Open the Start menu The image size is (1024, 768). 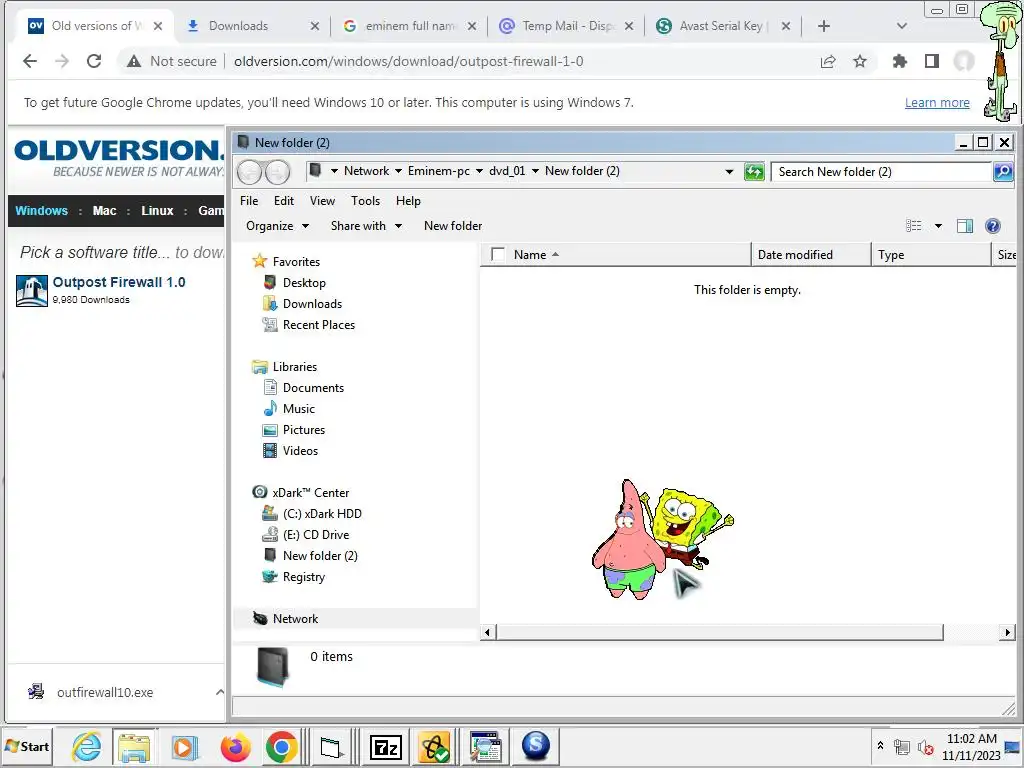[27, 746]
